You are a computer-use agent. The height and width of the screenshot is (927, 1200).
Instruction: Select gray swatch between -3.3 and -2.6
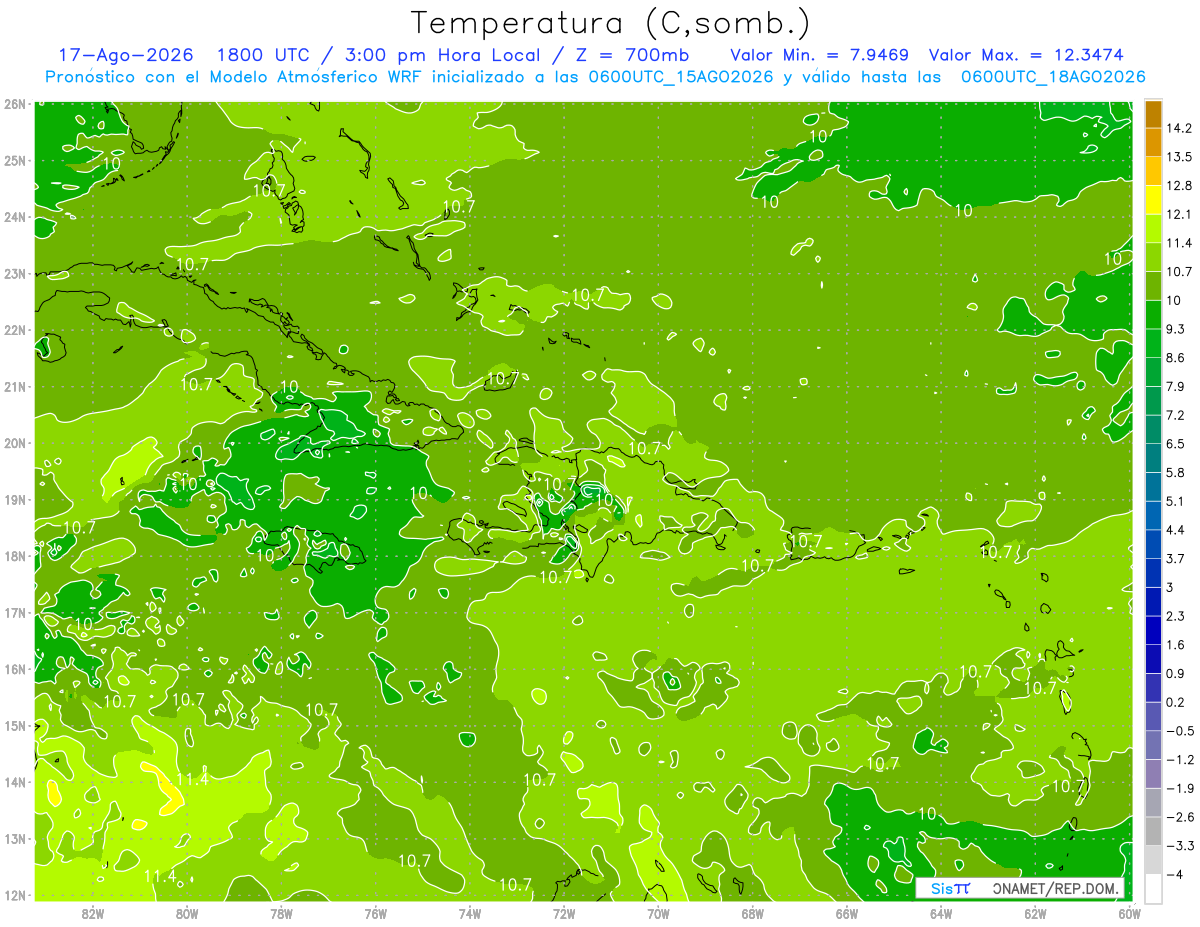coord(1154,831)
